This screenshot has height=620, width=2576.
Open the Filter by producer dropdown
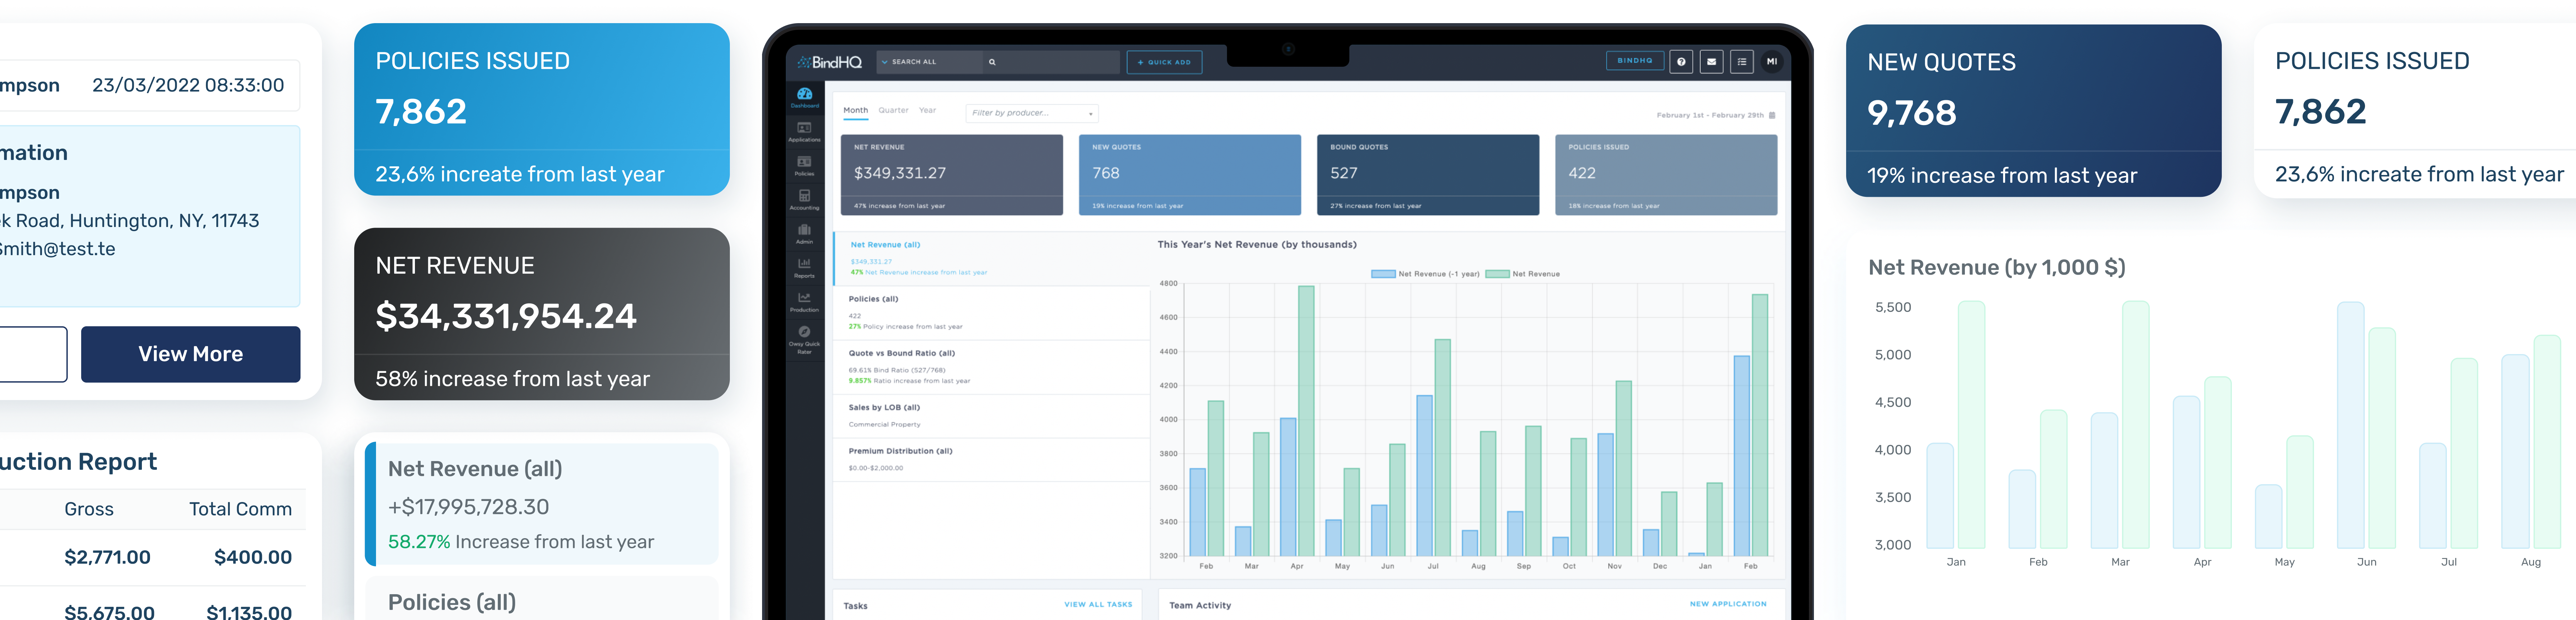[x=1032, y=113]
